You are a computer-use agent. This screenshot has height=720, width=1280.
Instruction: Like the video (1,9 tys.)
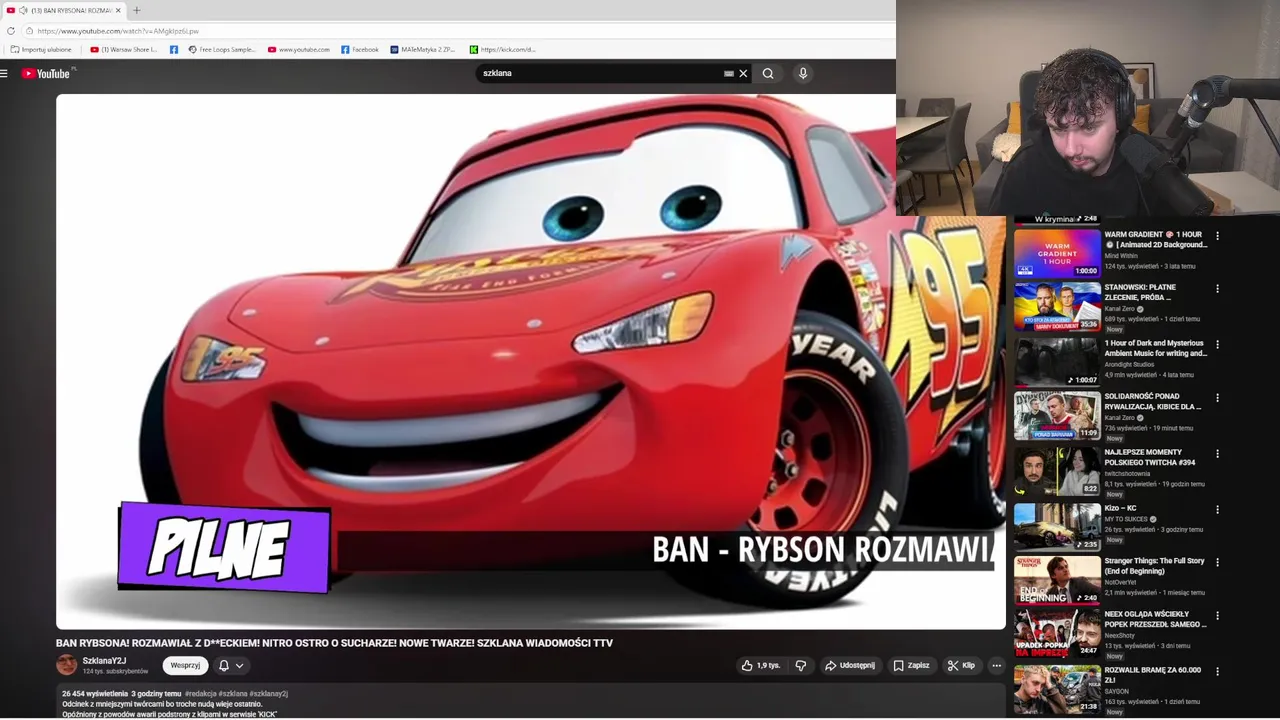pos(761,665)
